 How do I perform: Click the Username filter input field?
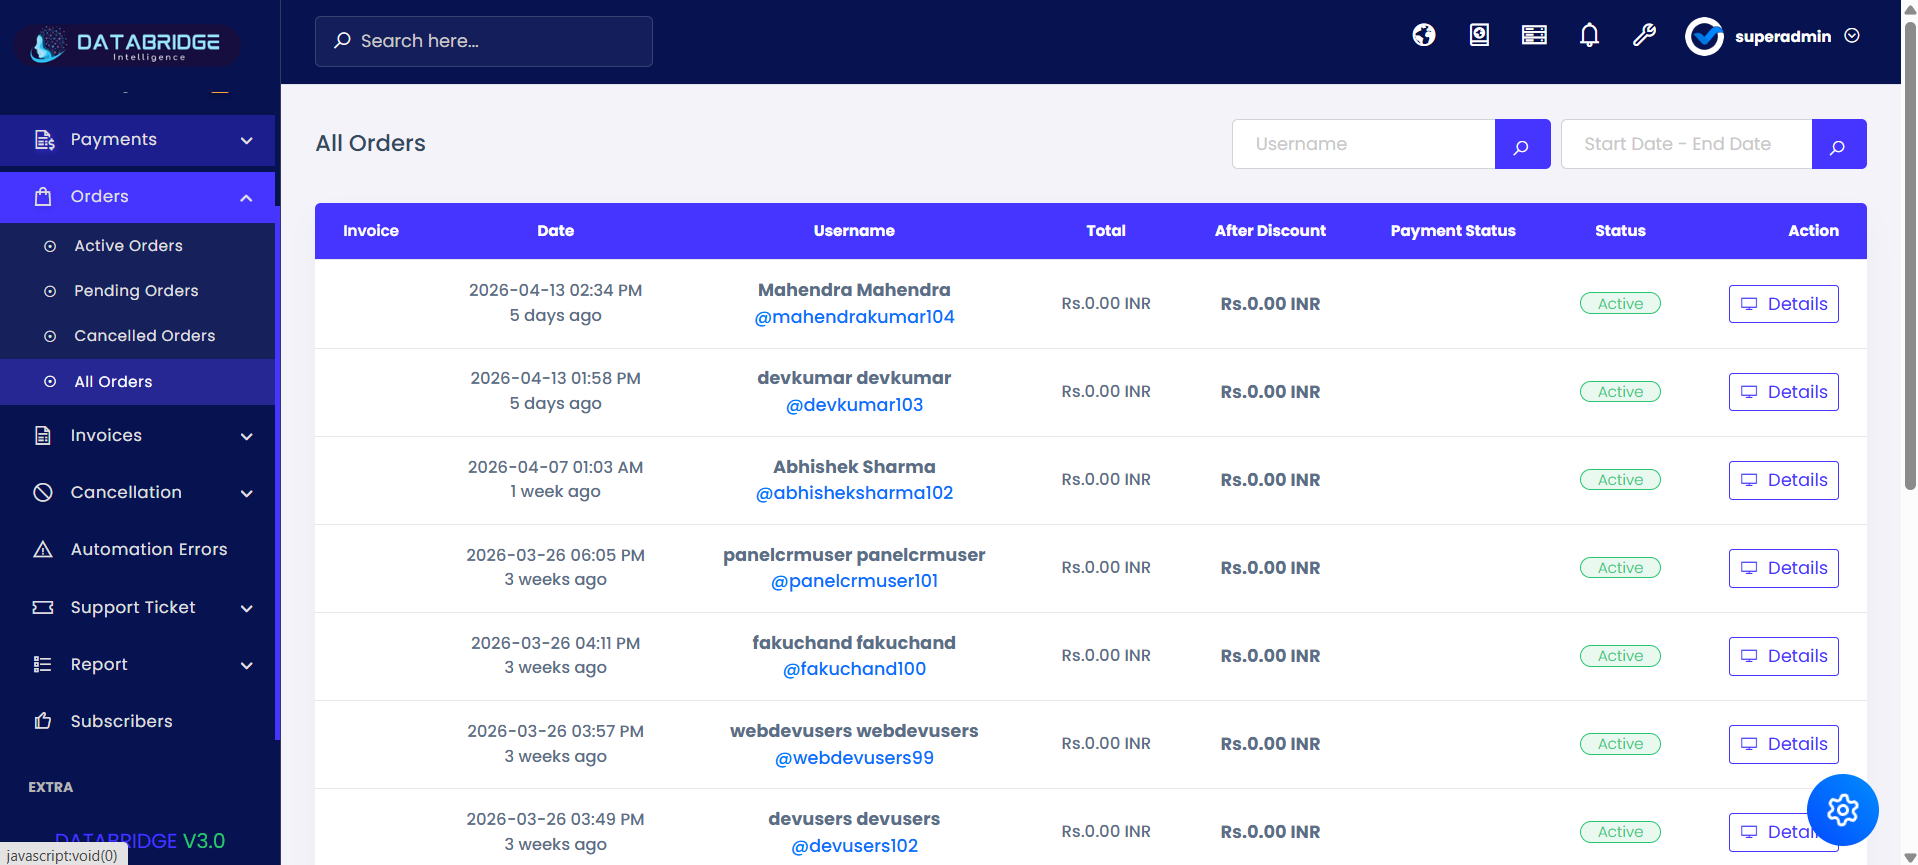1363,144
